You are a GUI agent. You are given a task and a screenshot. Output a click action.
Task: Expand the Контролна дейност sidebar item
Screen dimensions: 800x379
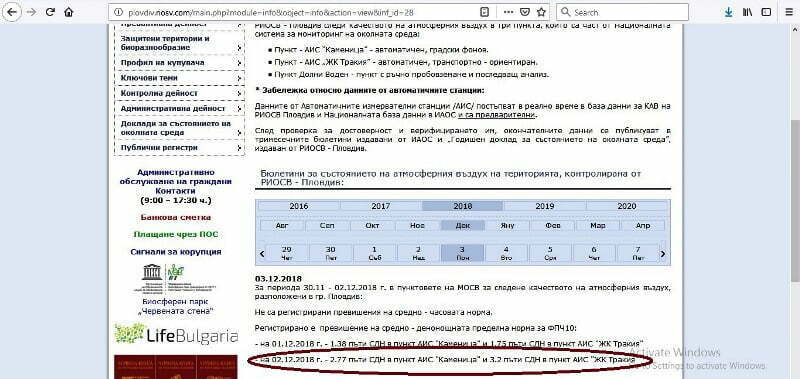[182, 93]
